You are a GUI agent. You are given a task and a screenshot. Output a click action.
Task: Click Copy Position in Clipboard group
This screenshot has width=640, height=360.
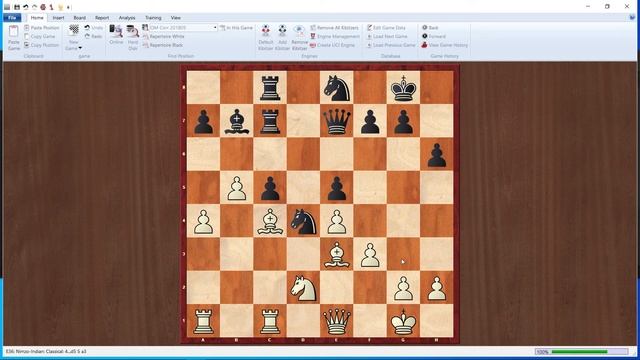tap(42, 45)
